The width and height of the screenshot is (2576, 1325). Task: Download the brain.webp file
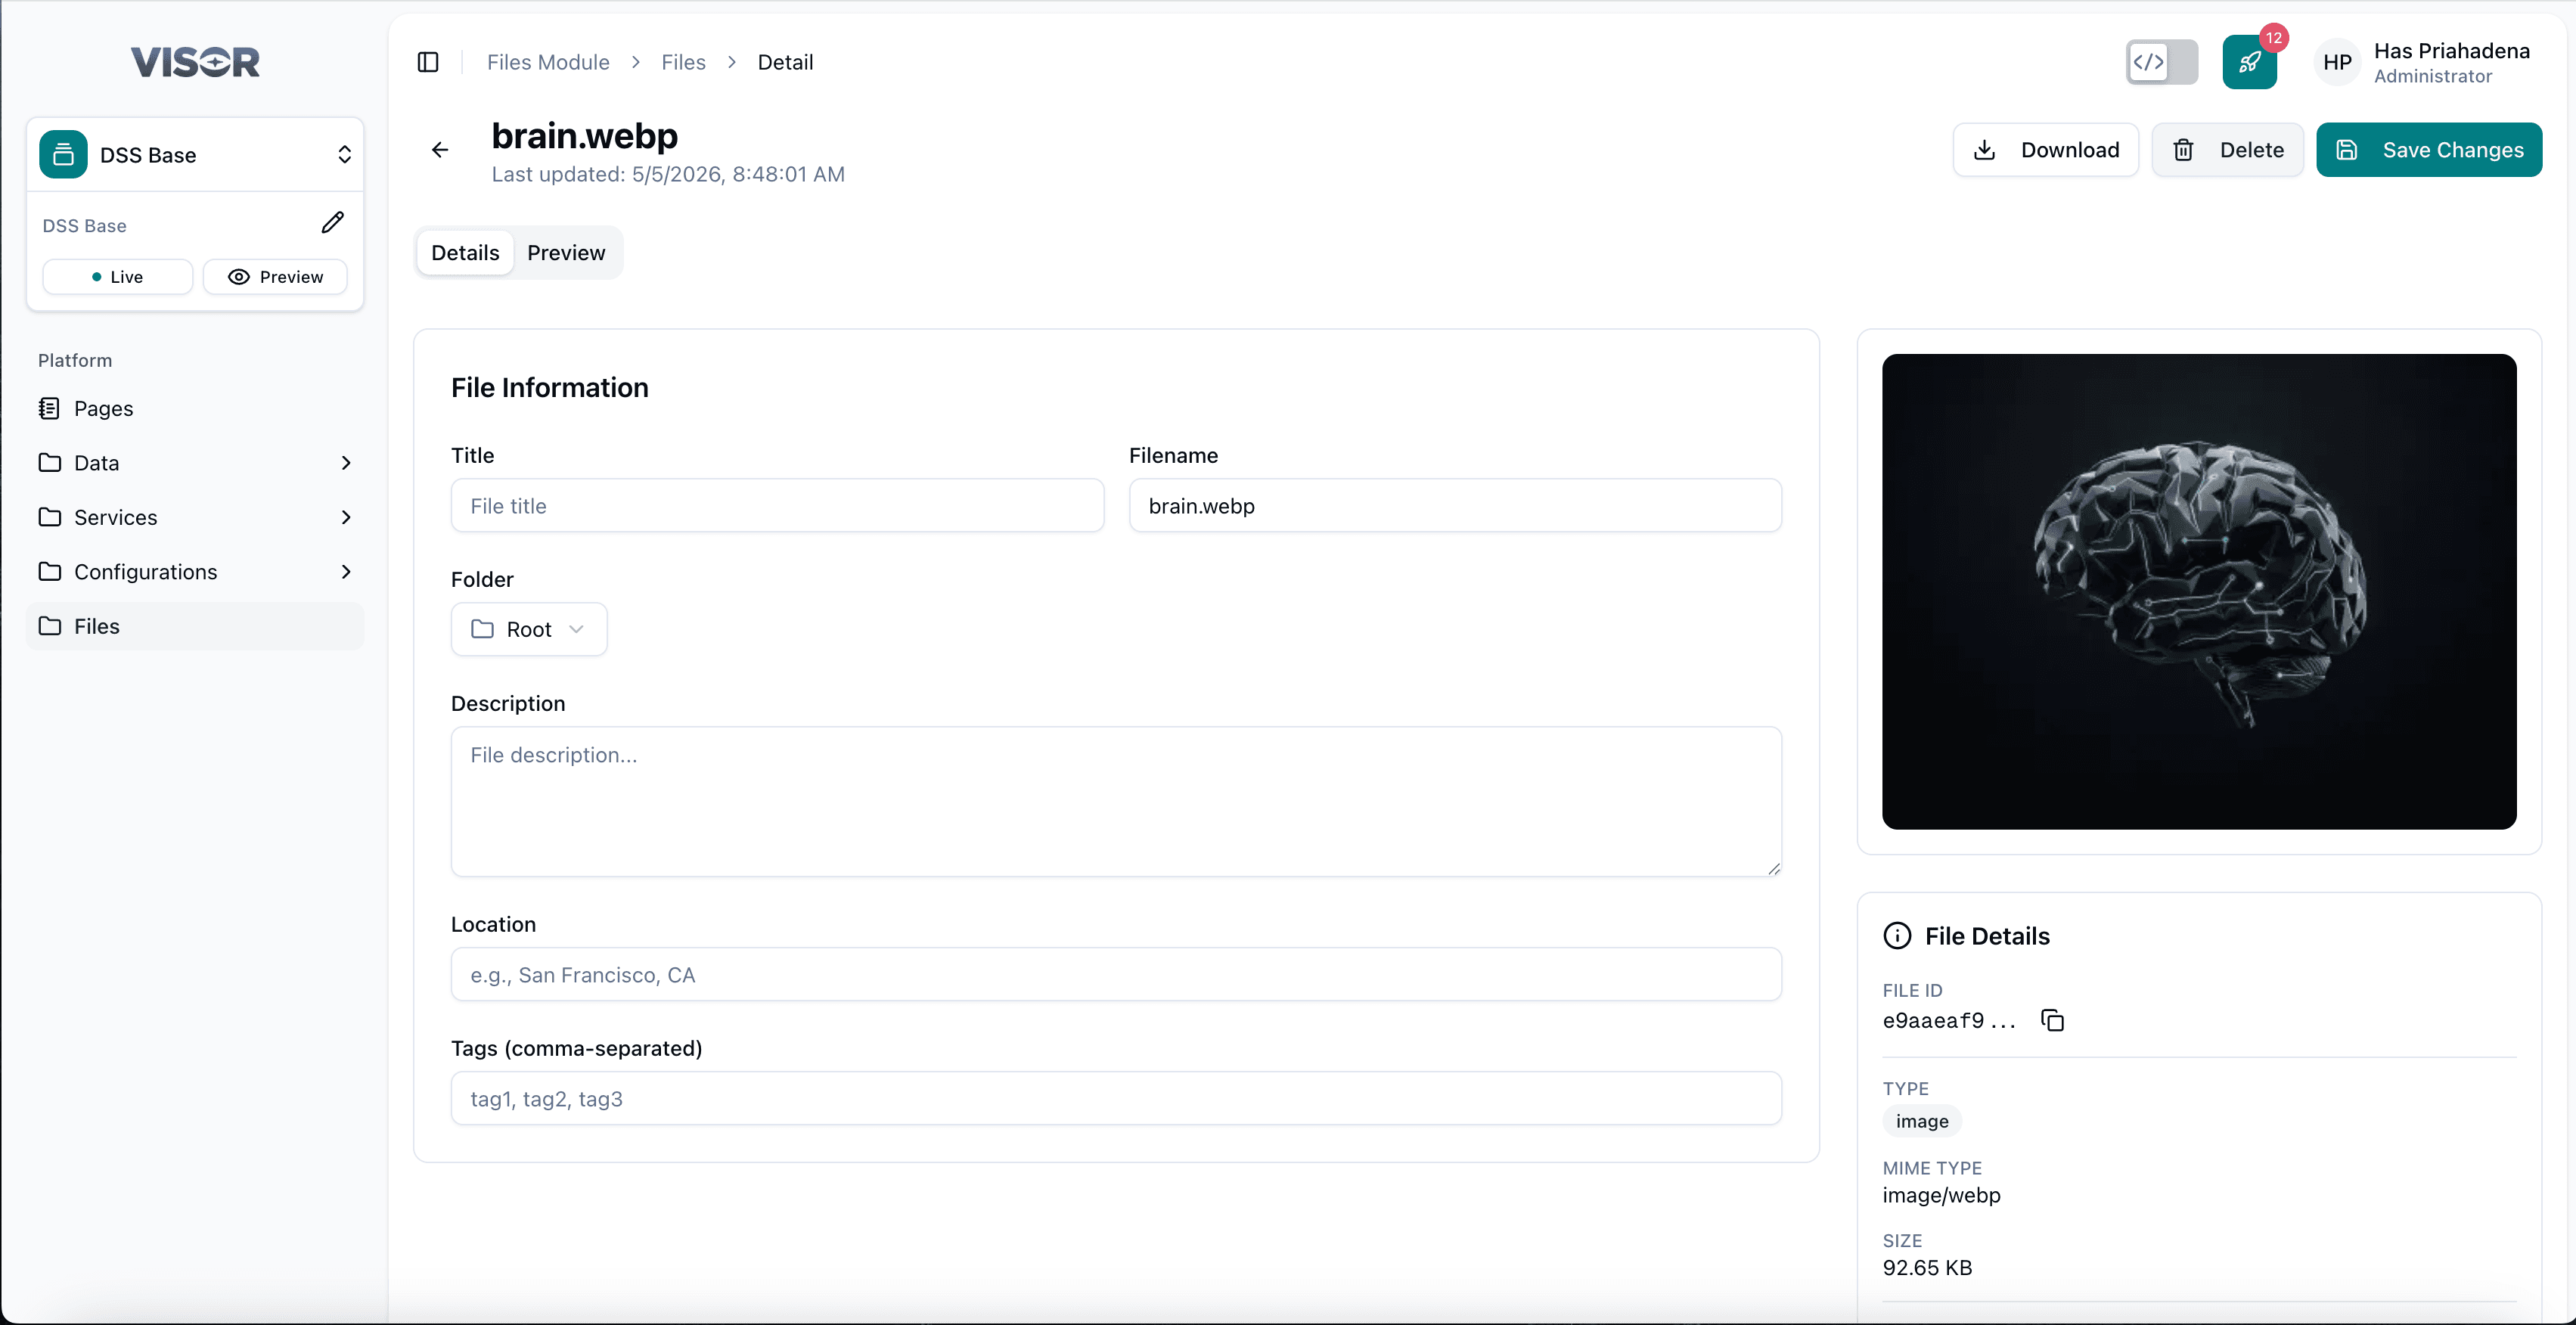pos(2045,150)
